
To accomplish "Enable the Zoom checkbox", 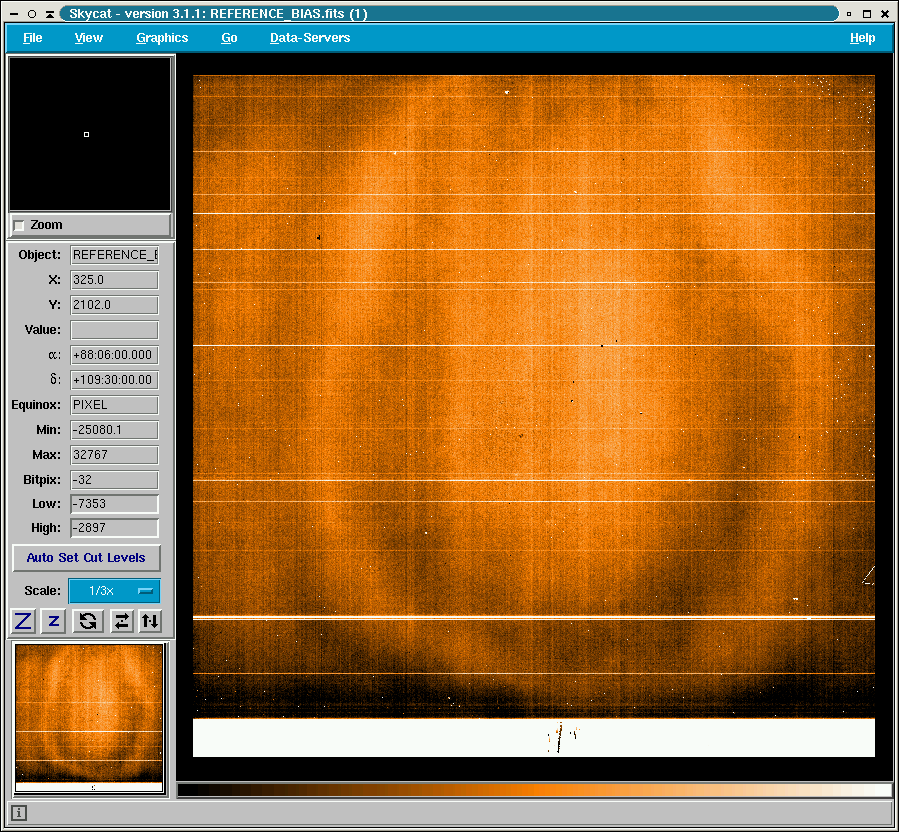I will (x=19, y=226).
